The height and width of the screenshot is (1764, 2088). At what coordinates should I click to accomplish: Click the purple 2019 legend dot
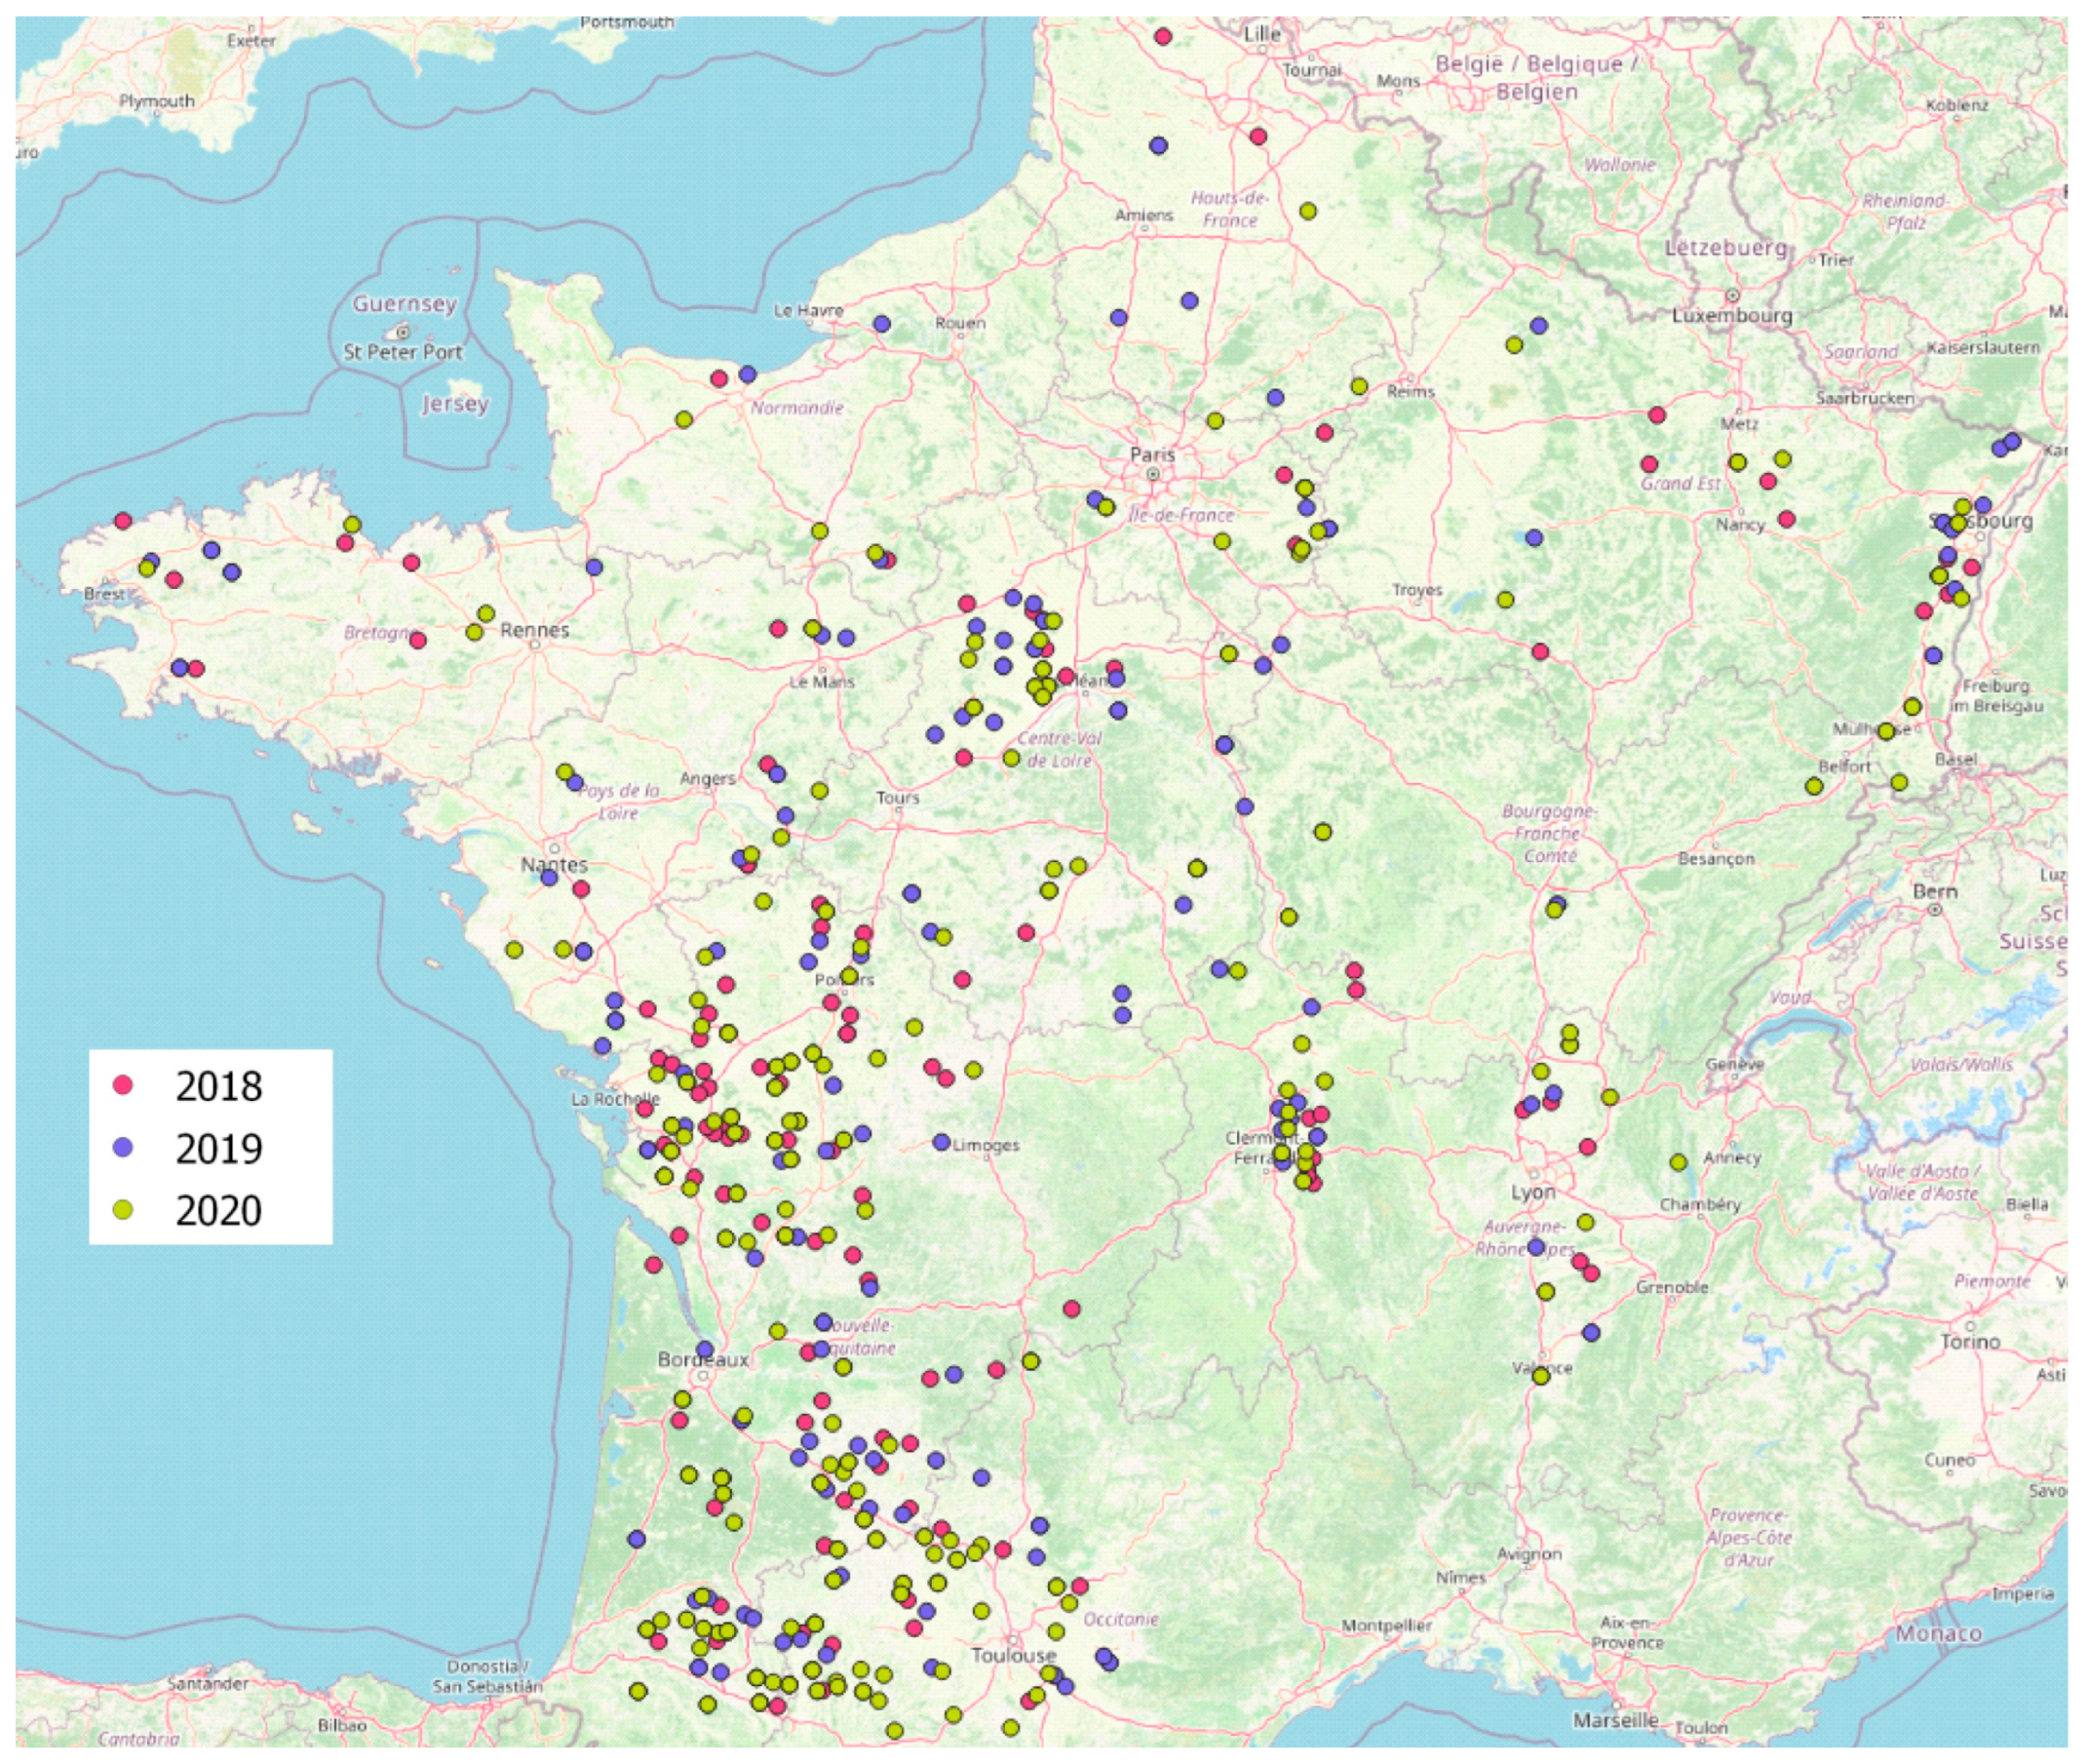coord(124,1147)
